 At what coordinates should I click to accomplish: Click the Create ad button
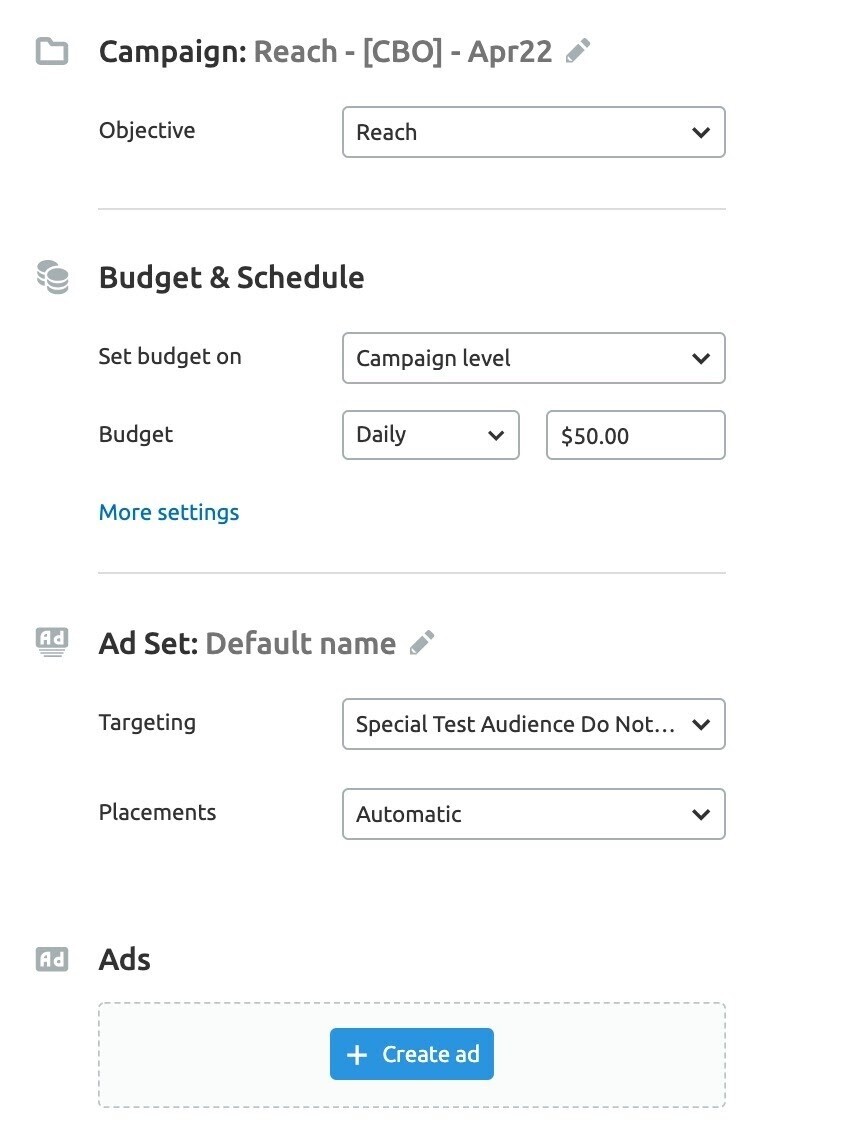tap(411, 1054)
